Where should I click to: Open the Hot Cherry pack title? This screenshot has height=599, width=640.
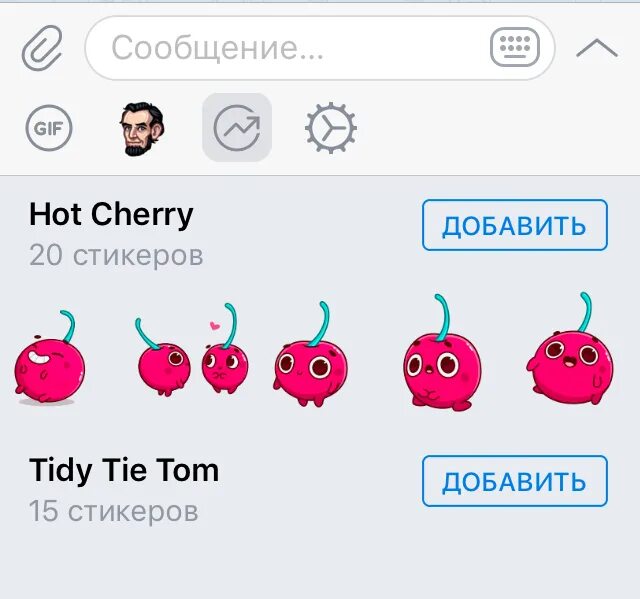[x=111, y=214]
